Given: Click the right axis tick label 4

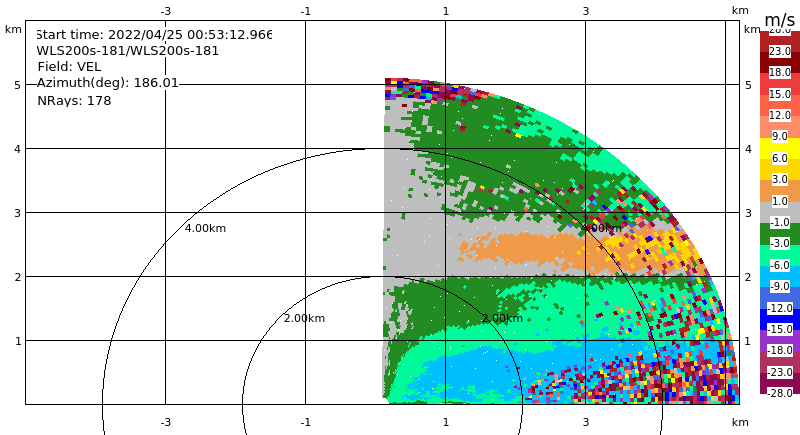Looking at the screenshot, I should click(748, 149).
